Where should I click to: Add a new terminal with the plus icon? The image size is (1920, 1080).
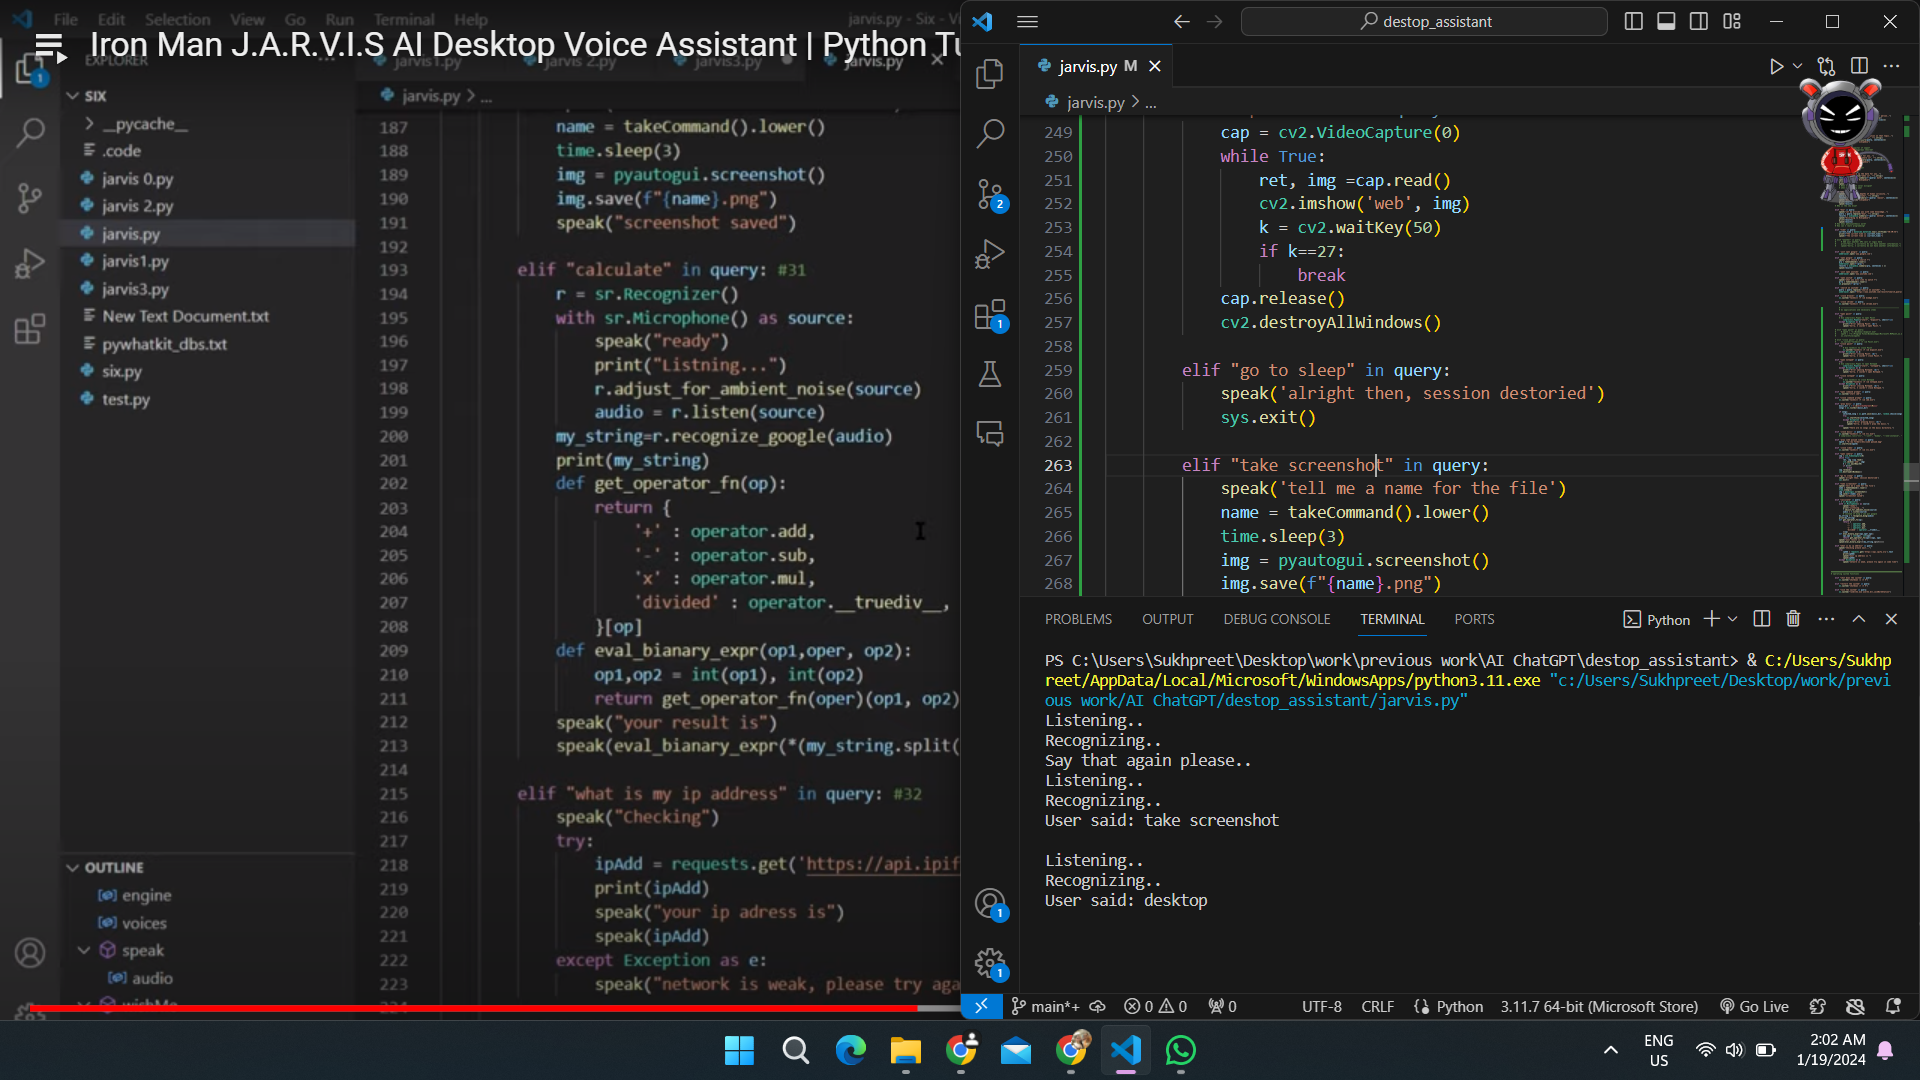pyautogui.click(x=1712, y=619)
